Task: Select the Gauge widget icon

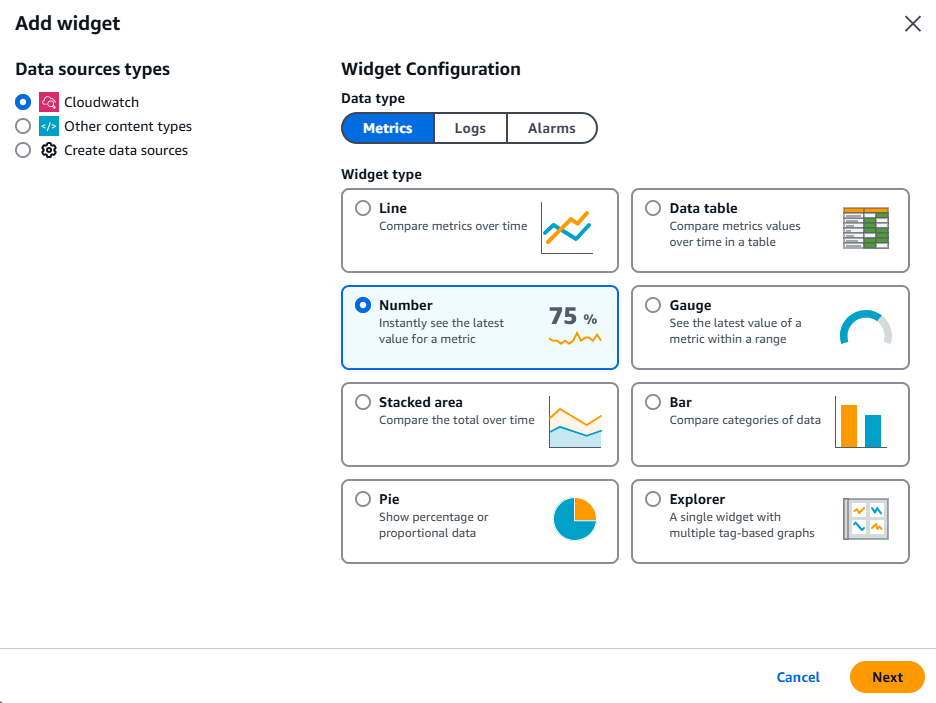Action: tap(866, 325)
